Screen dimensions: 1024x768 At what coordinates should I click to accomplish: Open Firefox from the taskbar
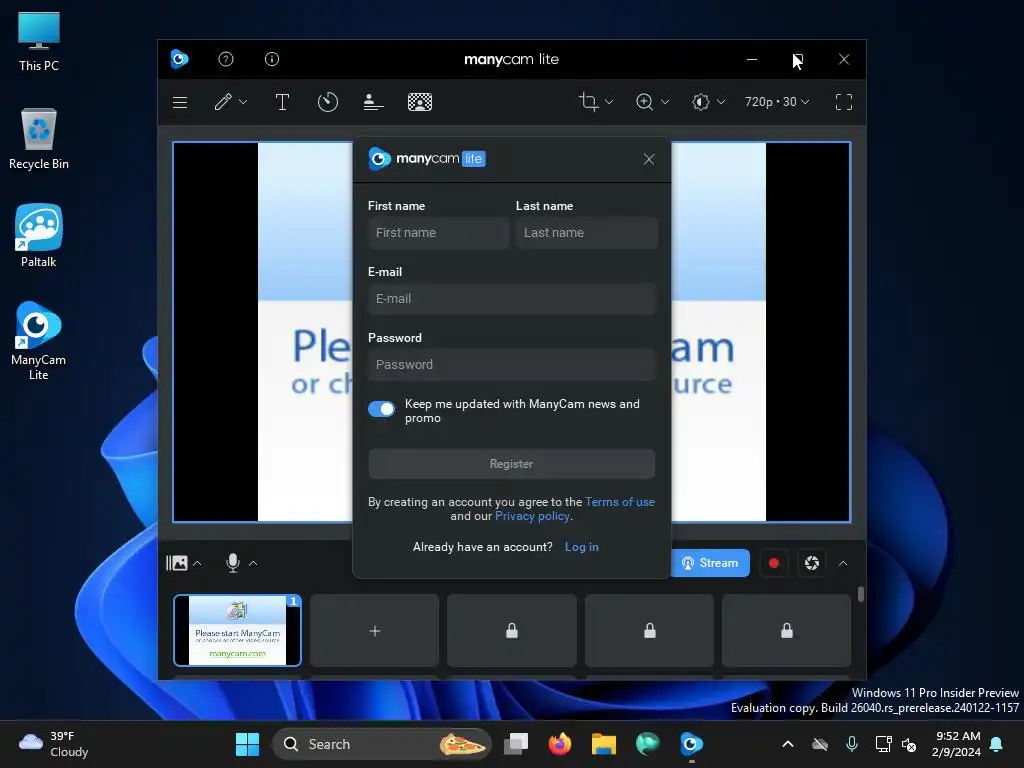click(x=560, y=744)
